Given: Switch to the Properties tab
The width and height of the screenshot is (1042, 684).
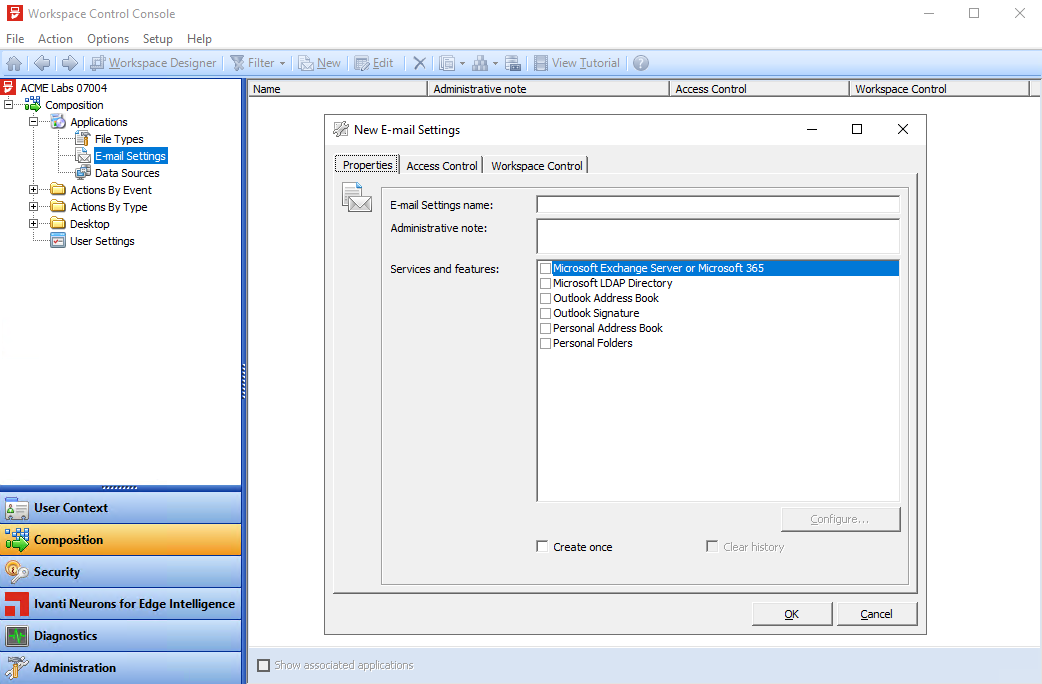Looking at the screenshot, I should pyautogui.click(x=367, y=165).
